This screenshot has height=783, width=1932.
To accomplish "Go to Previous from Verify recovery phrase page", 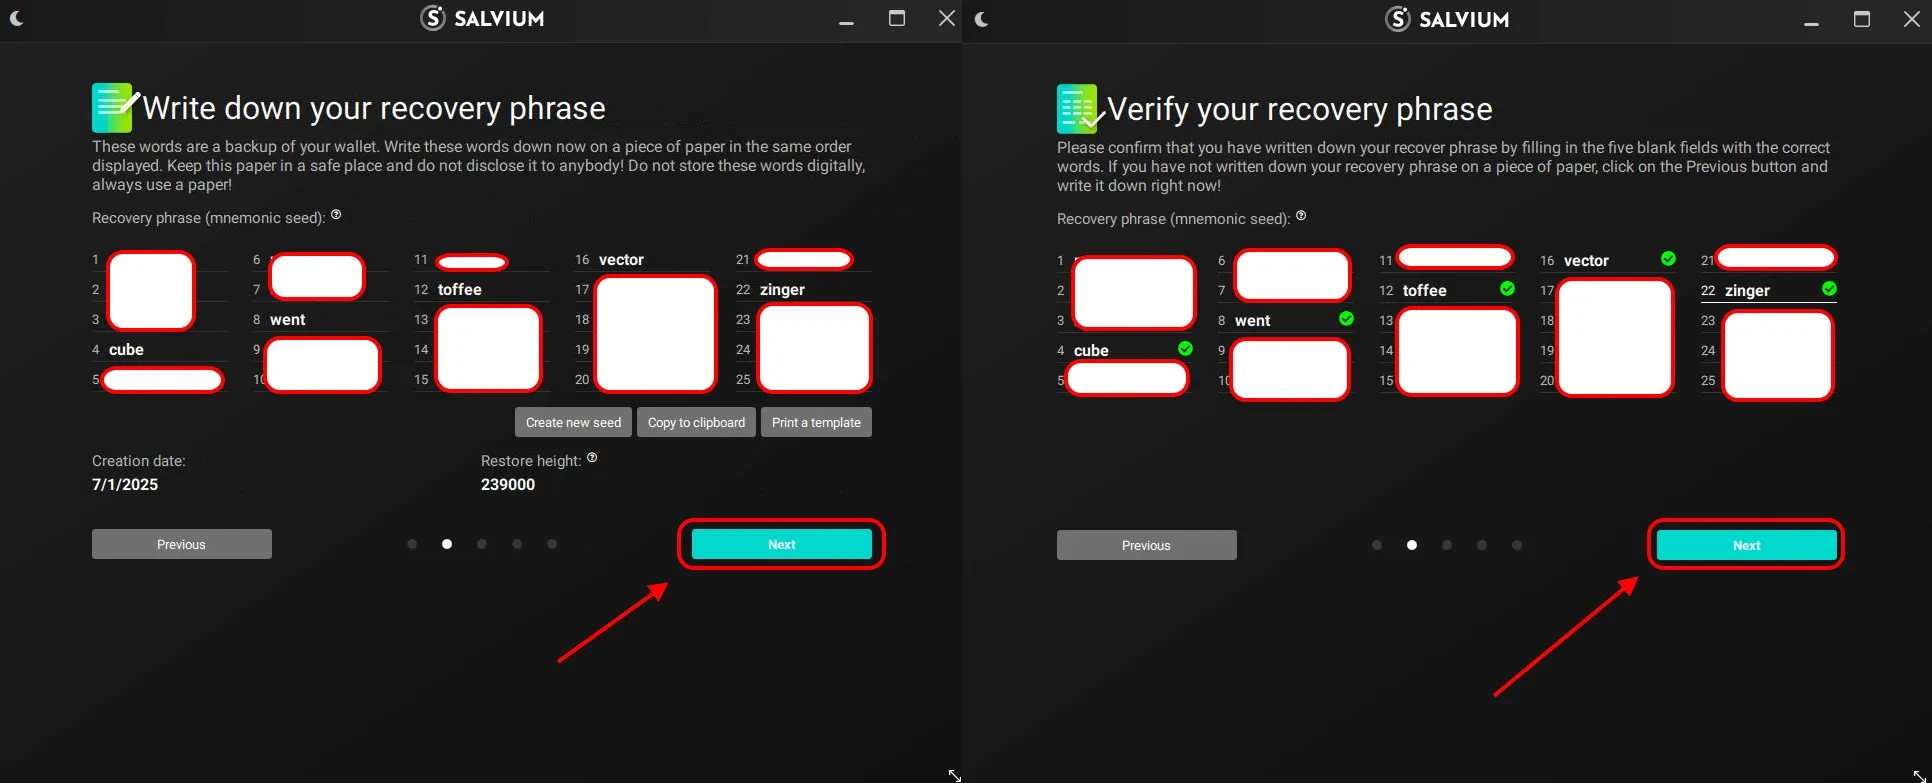I will coord(1146,546).
